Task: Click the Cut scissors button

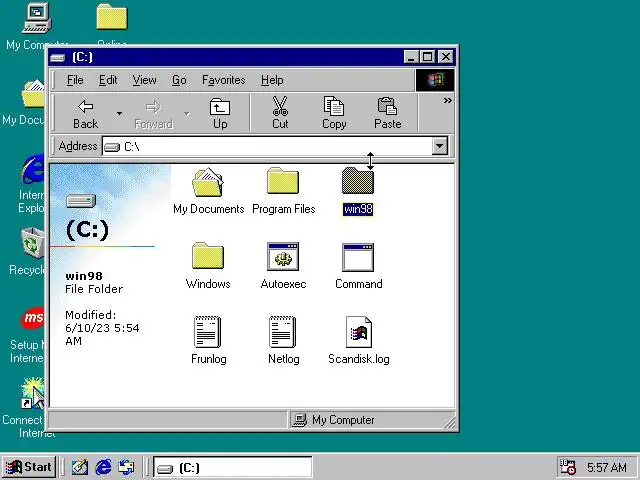Action: [280, 113]
